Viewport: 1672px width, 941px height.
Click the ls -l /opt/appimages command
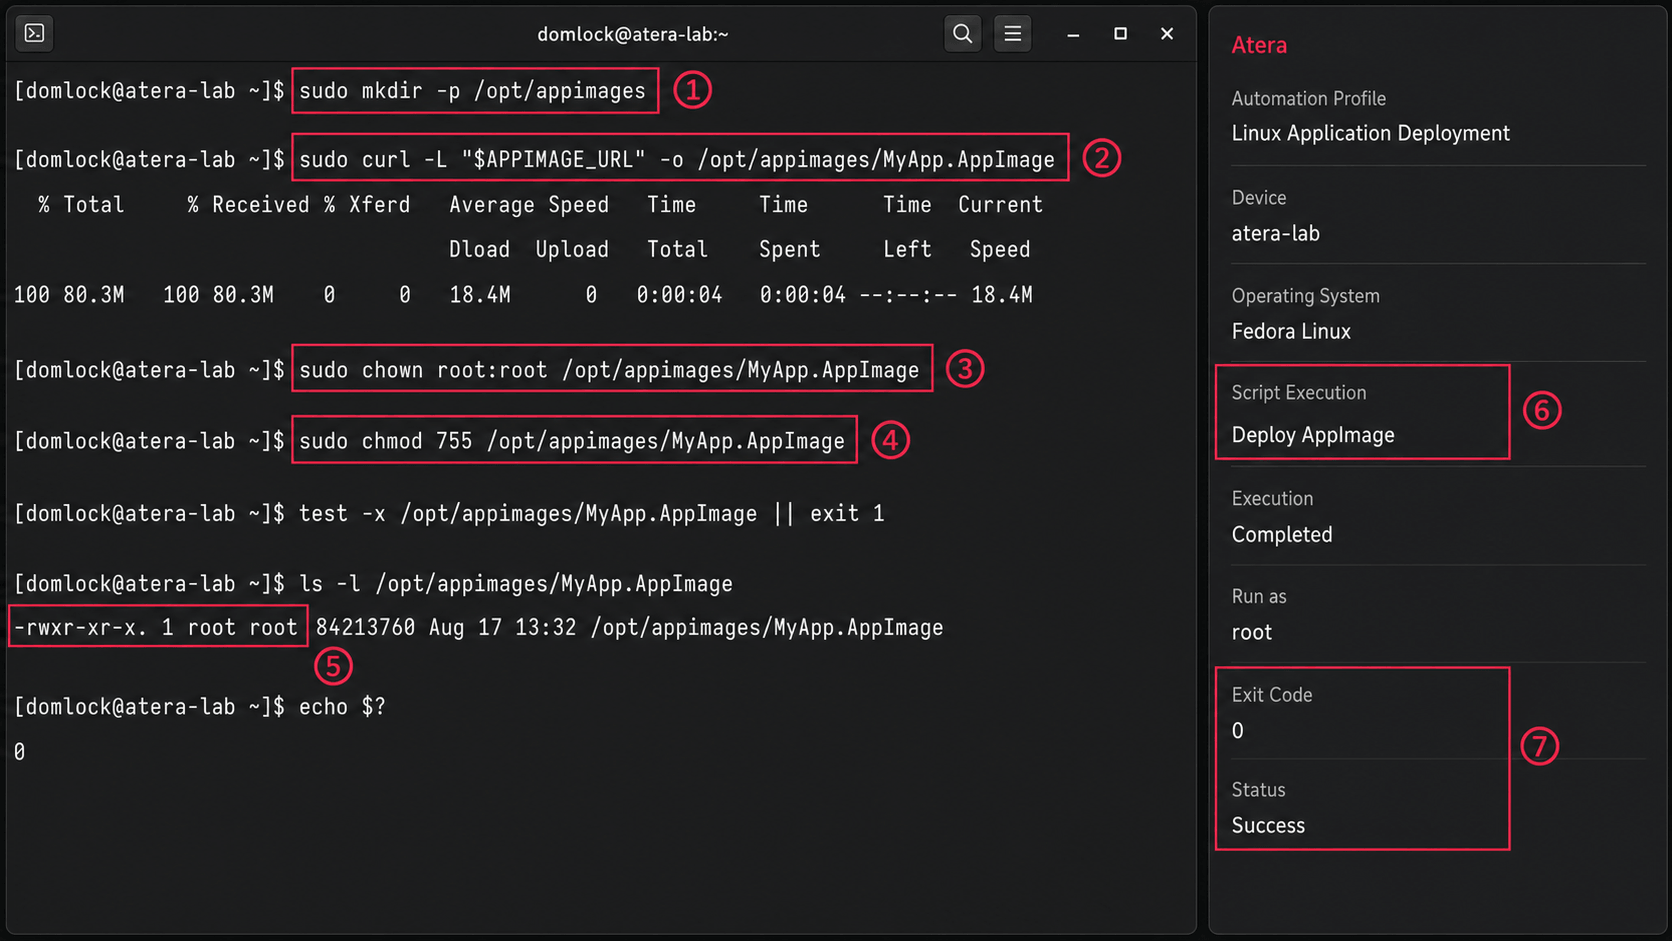pos(516,584)
